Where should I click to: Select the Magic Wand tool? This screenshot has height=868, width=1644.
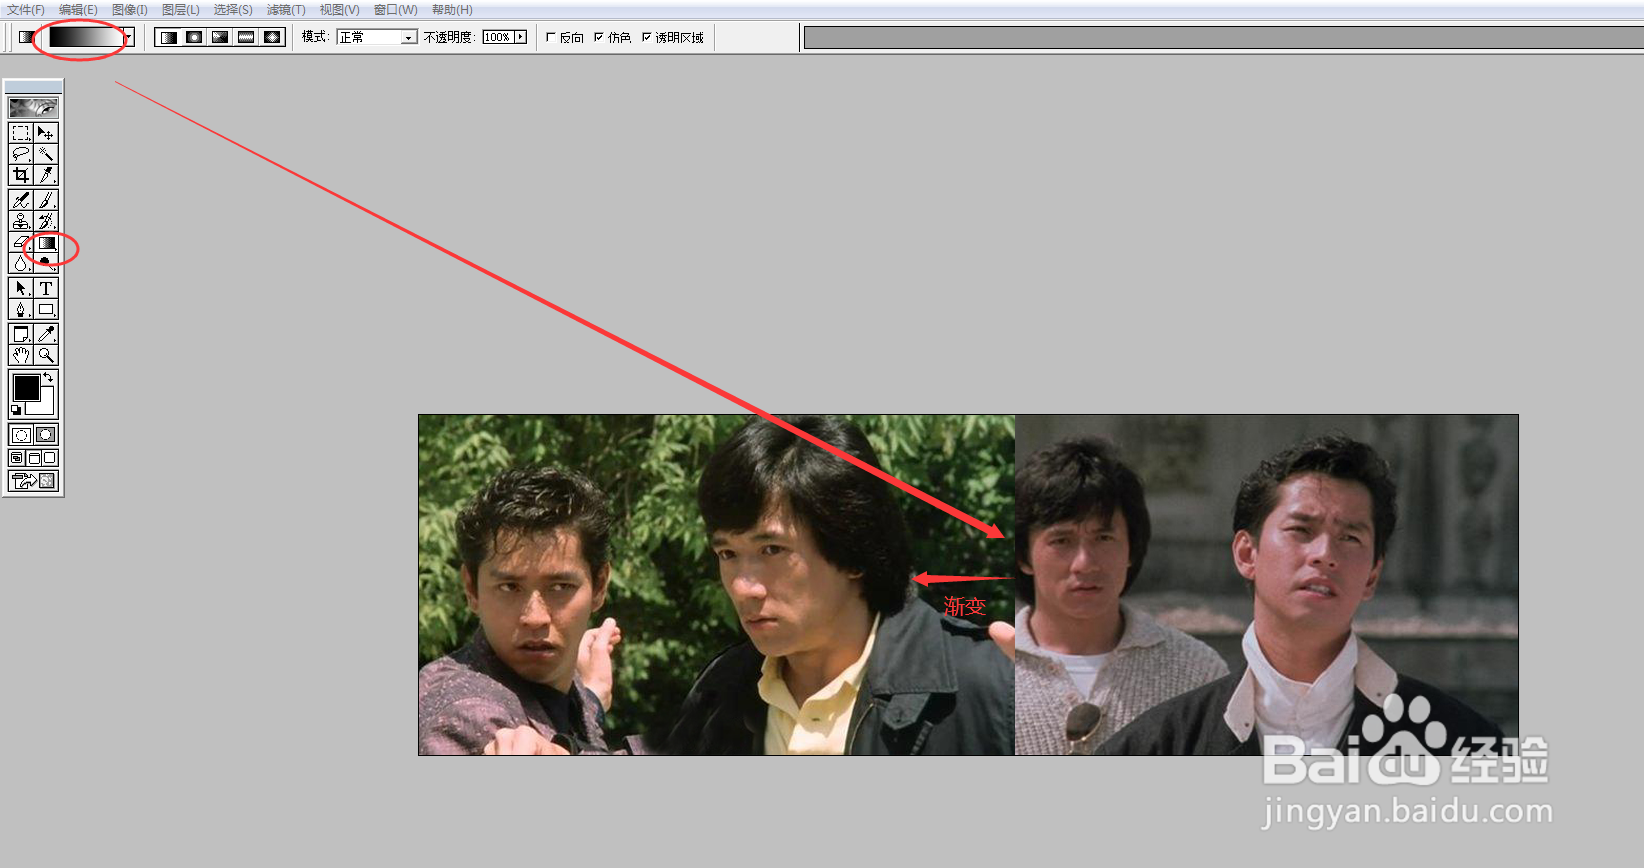(x=46, y=154)
